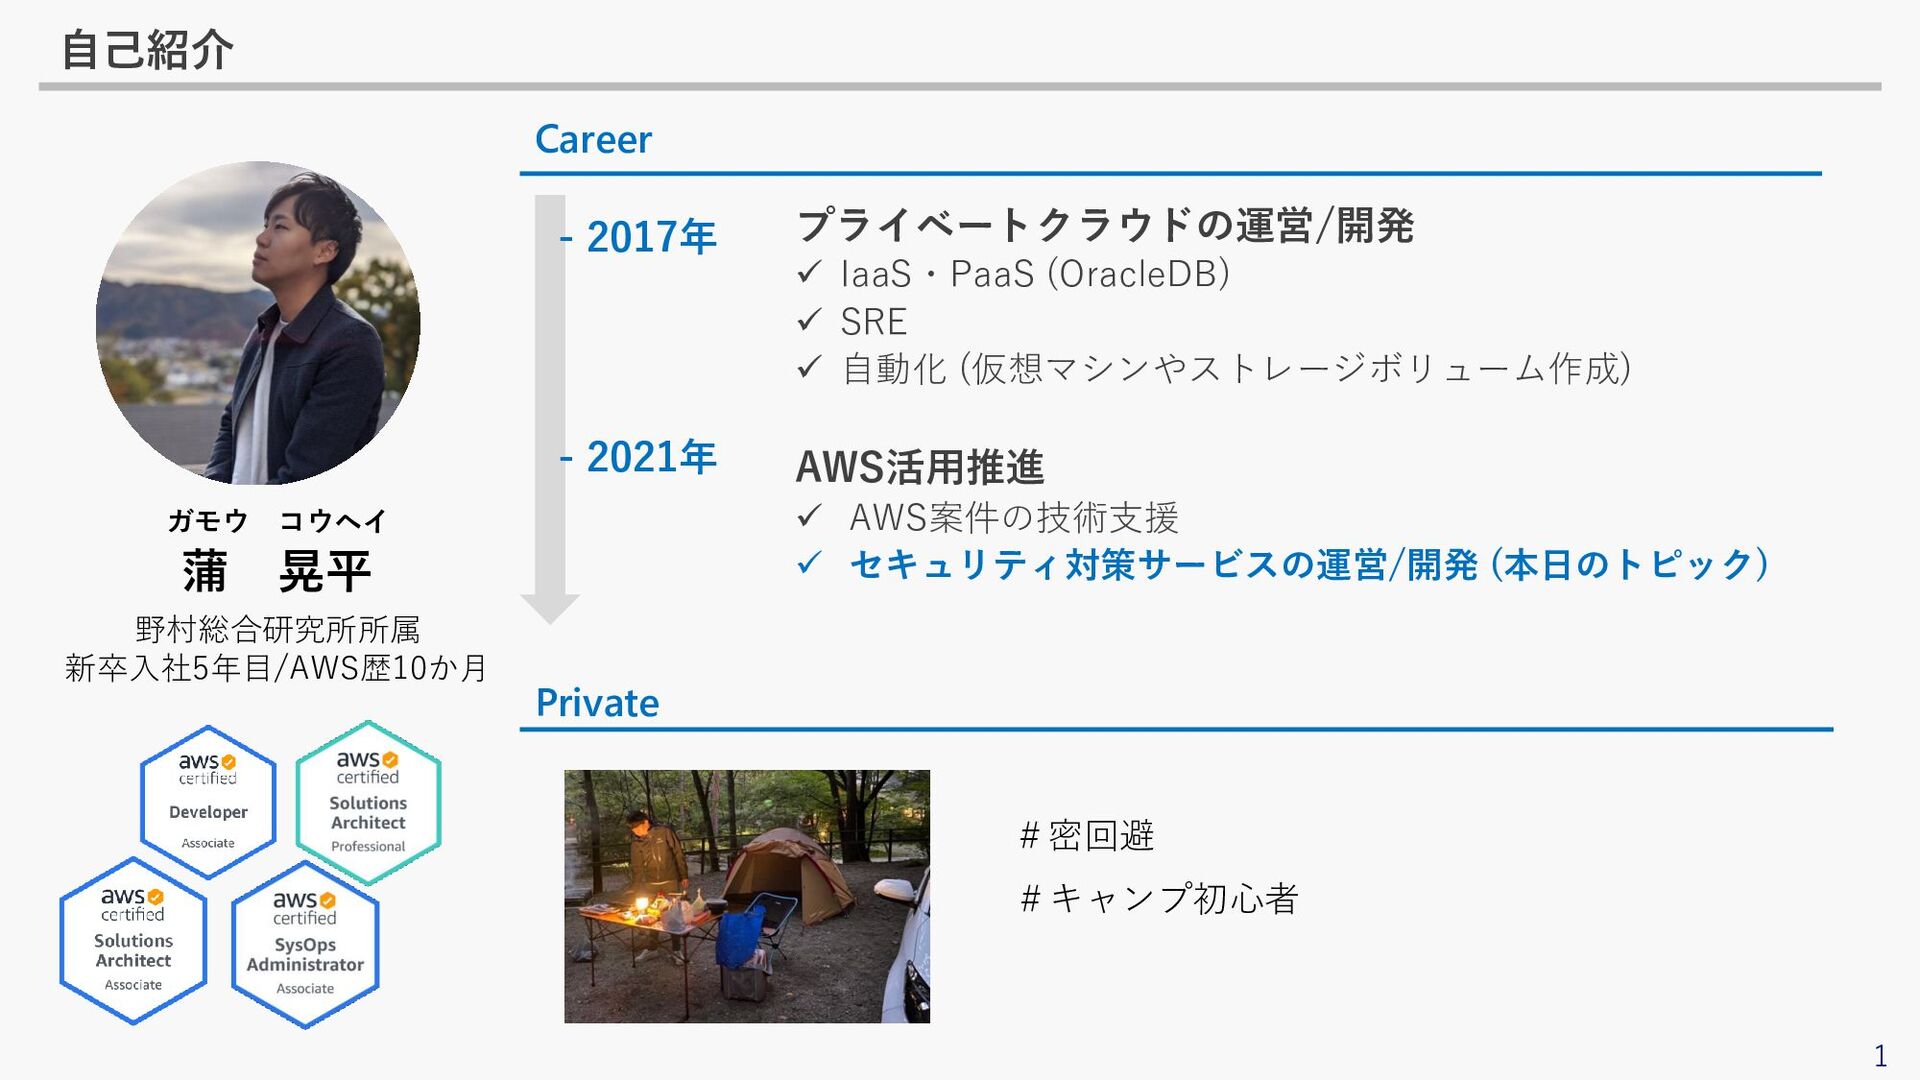
Task: Click the blue セキュリティ対策サービス bullet line
Action: (1309, 565)
